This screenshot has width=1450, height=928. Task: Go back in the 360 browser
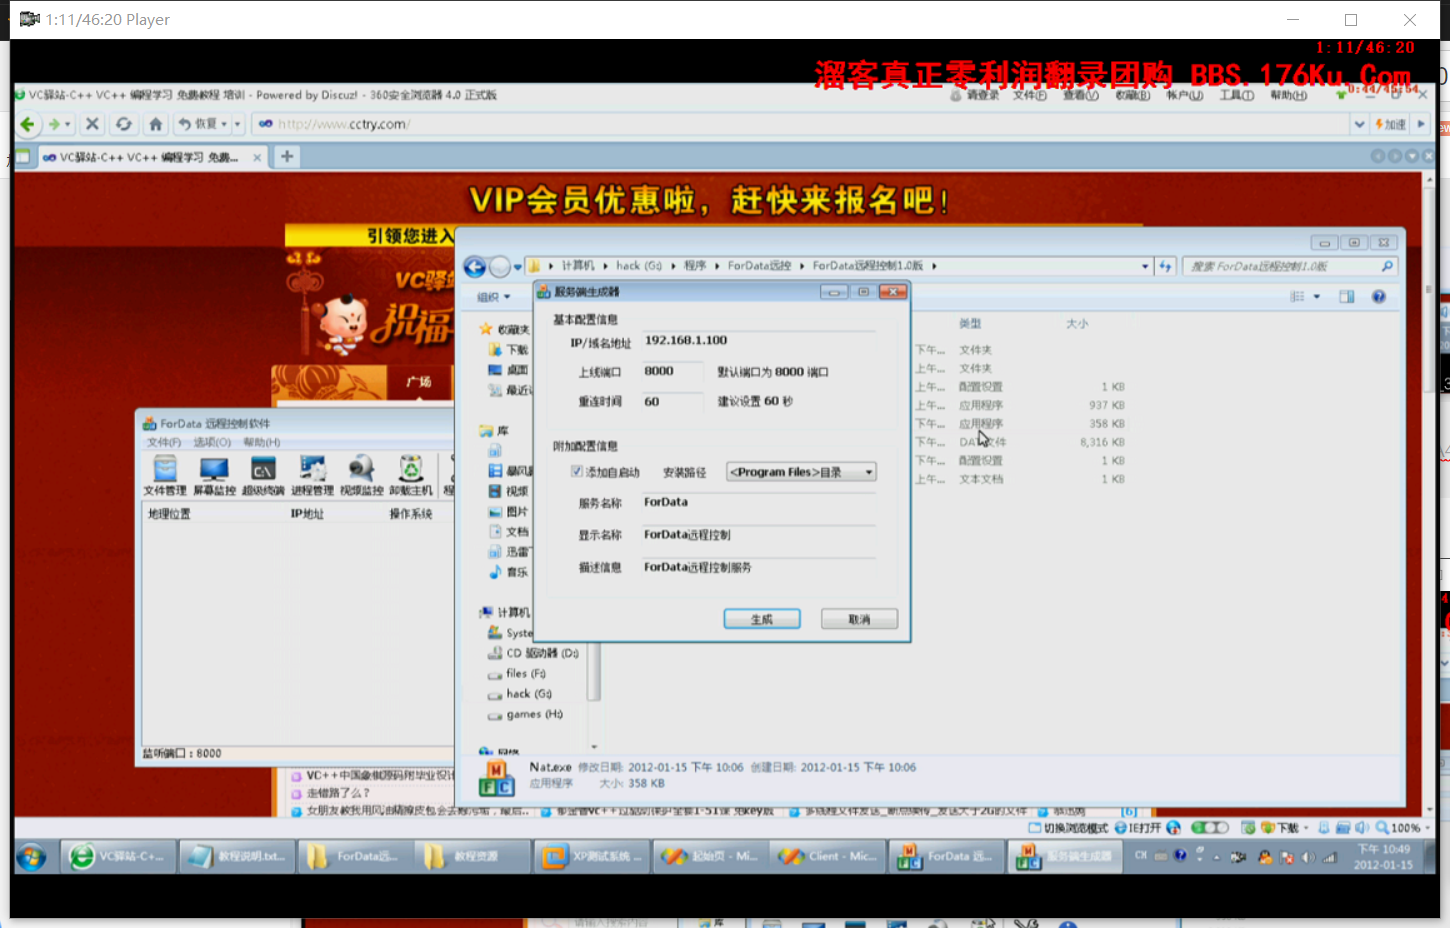pos(28,124)
